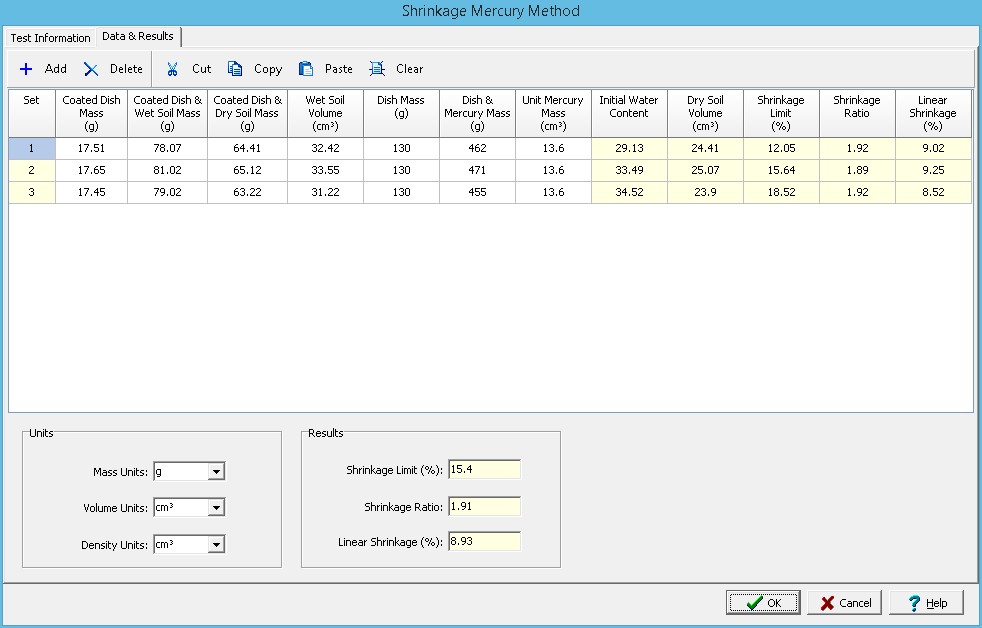Click the Shrinkage Limit result field
The image size is (982, 628).
(x=485, y=470)
